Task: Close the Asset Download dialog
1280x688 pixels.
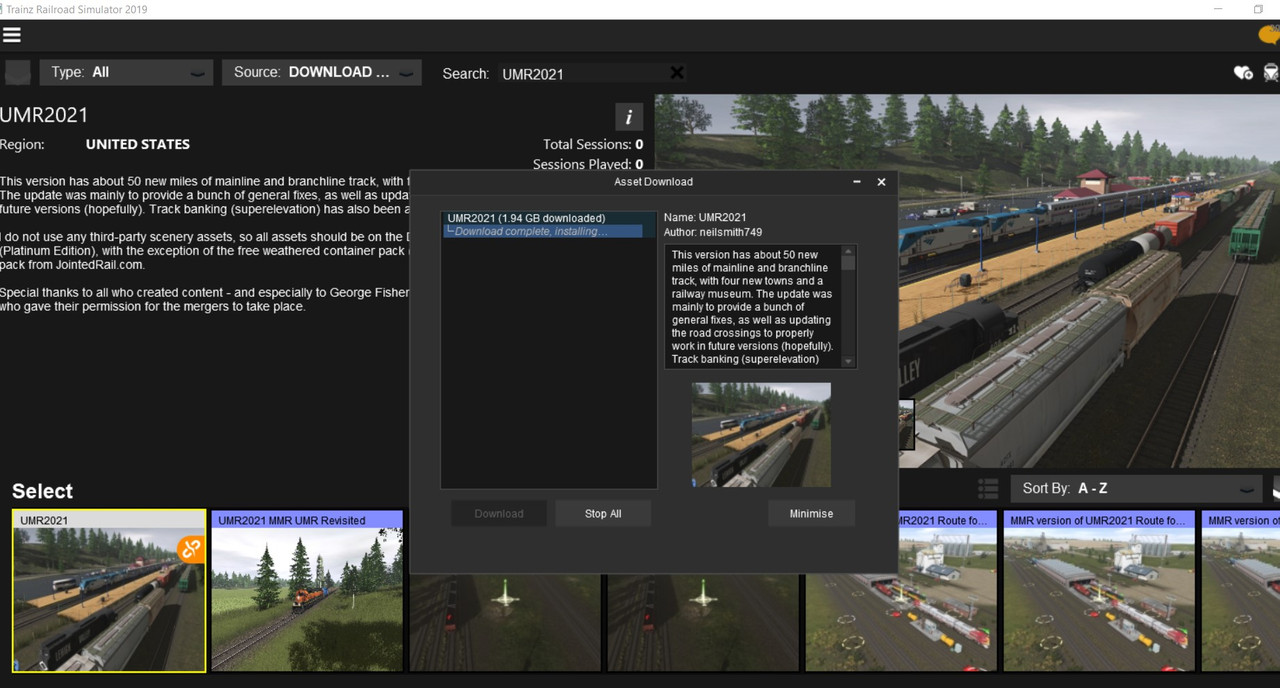Action: click(881, 182)
